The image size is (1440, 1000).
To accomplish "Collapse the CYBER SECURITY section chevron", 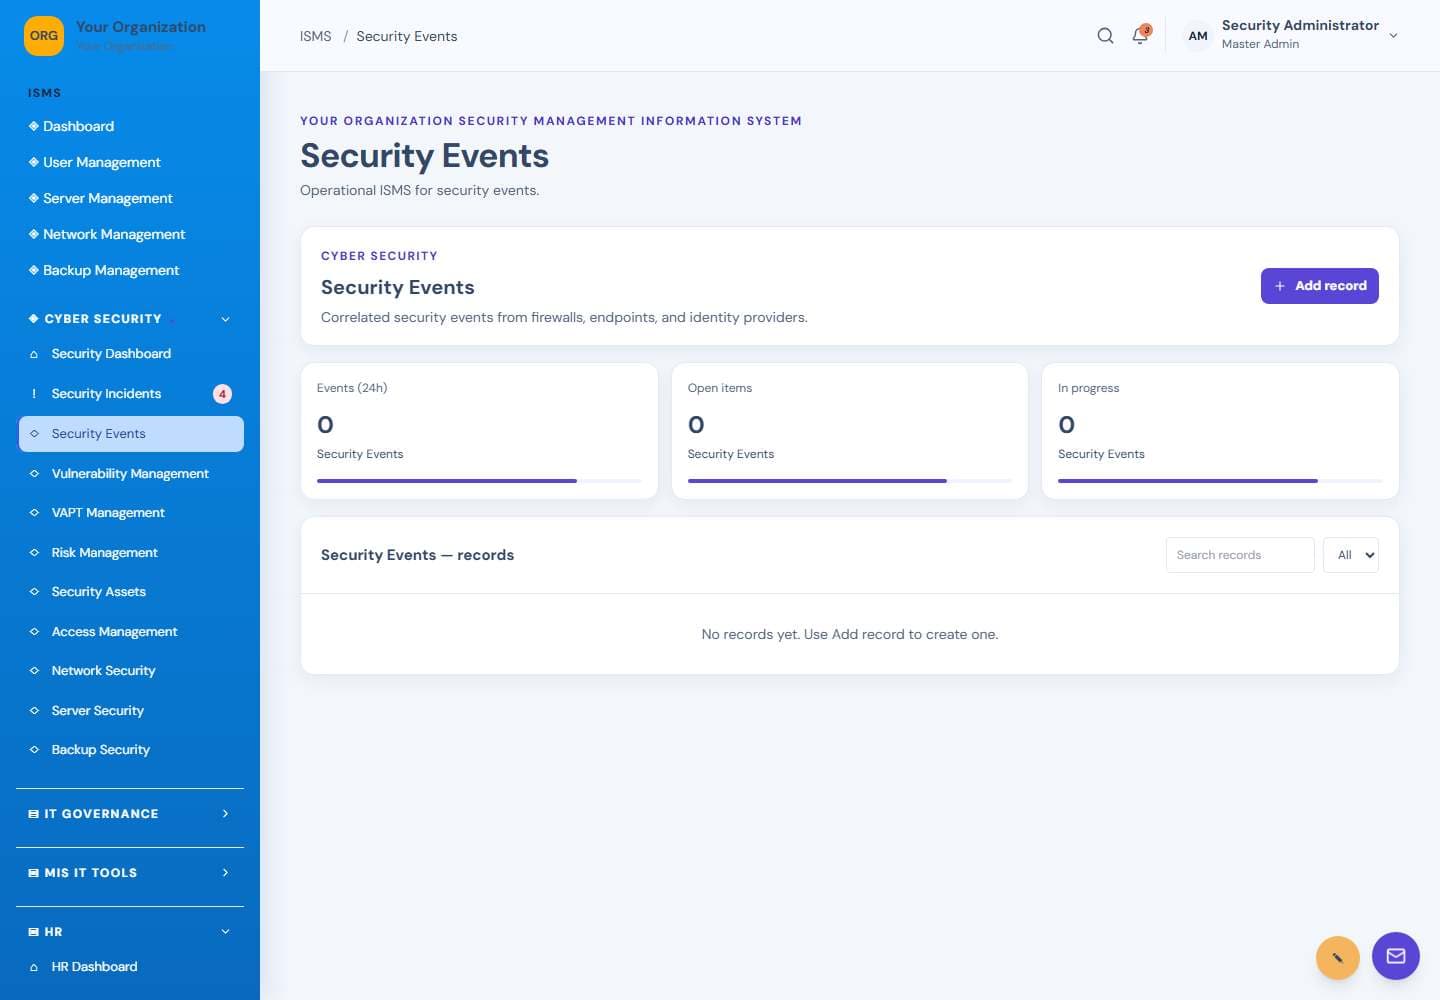I will pyautogui.click(x=225, y=319).
